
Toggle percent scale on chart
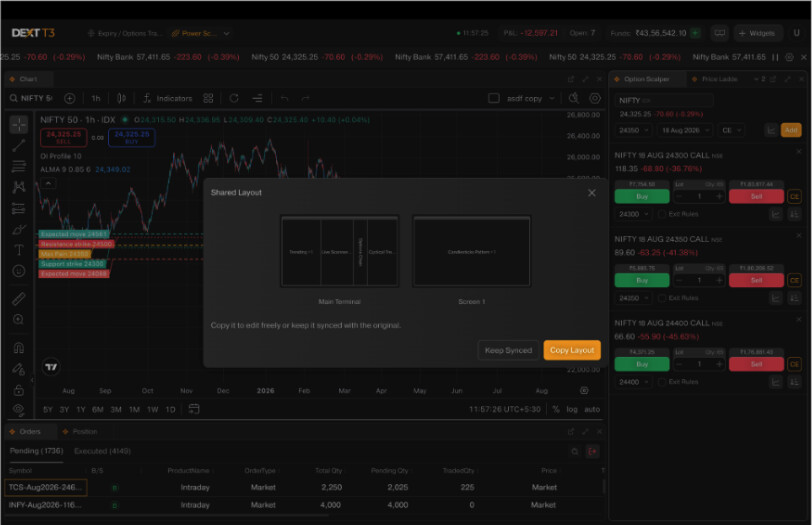[x=556, y=410]
